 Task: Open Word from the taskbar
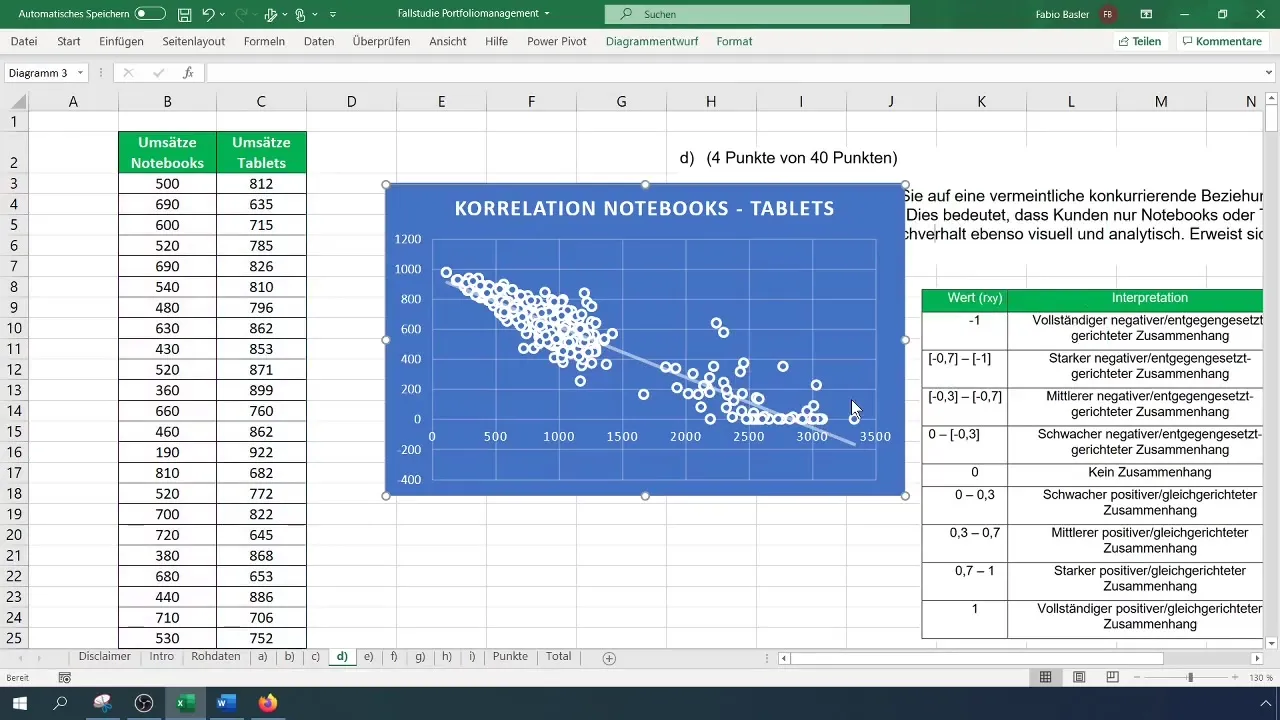(x=225, y=703)
